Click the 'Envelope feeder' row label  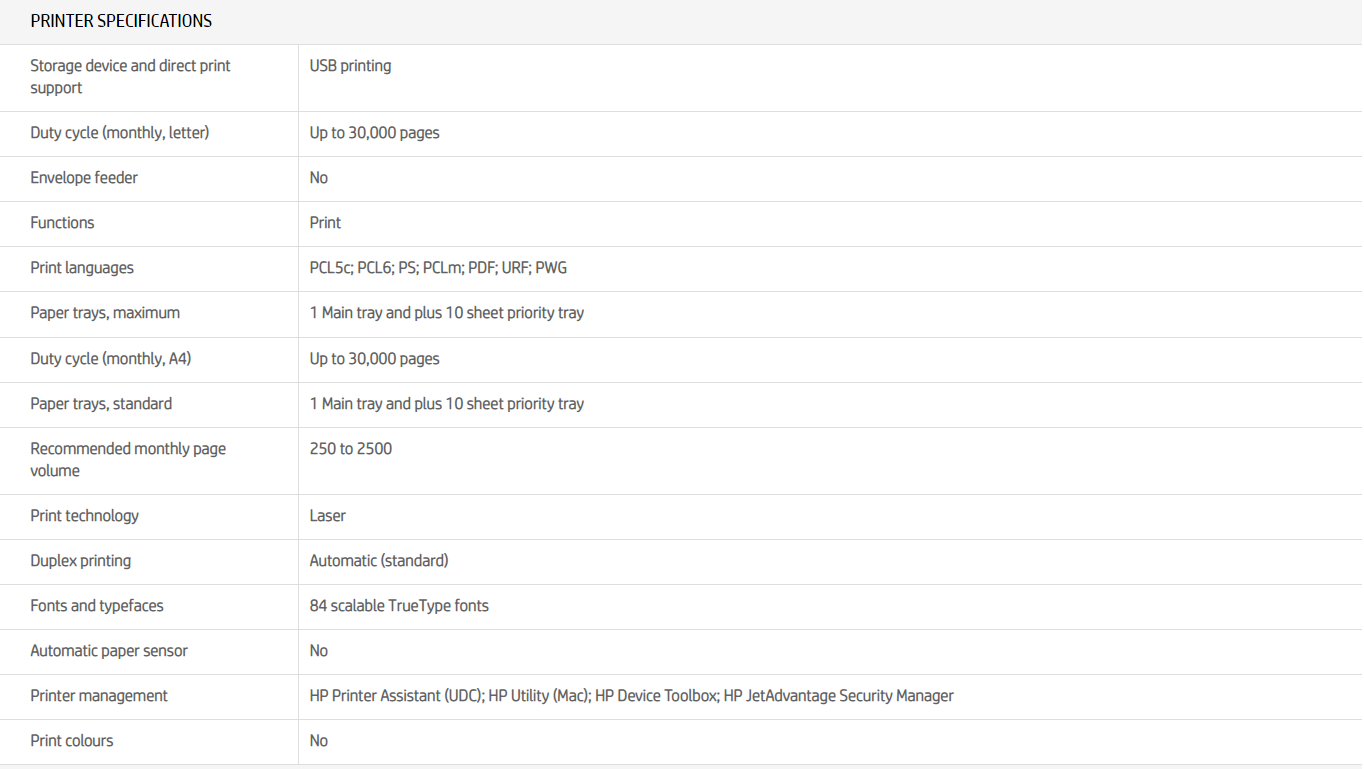(84, 178)
